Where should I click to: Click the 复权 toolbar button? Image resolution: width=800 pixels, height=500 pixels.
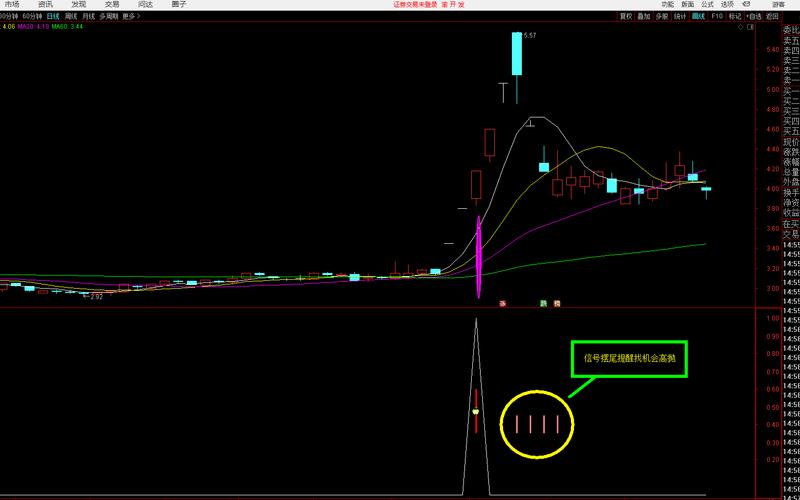coord(626,17)
